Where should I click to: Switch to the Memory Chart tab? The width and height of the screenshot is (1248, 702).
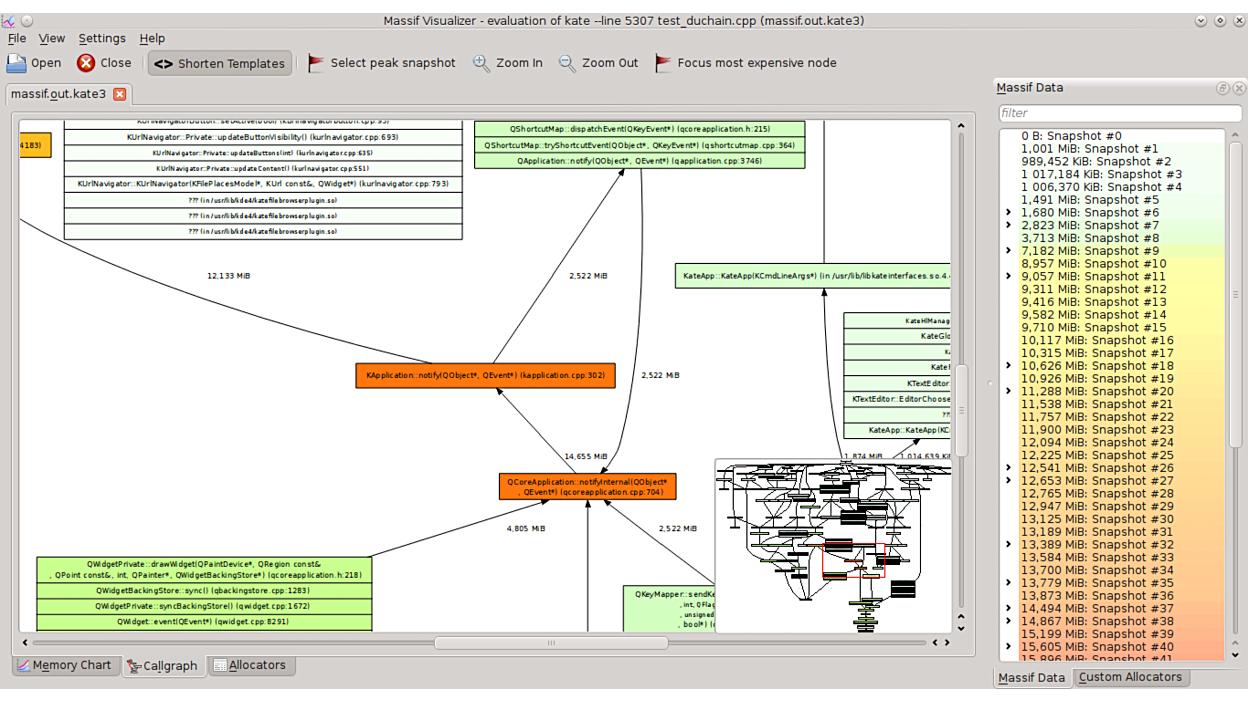point(63,665)
